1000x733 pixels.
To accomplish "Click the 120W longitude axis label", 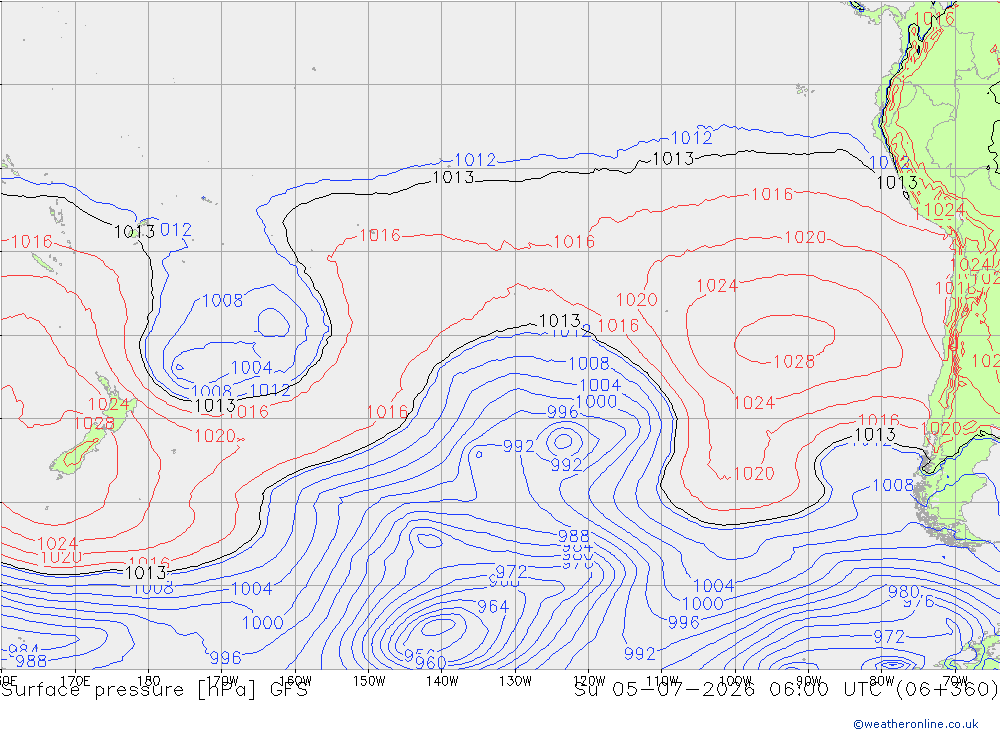I will click(x=589, y=681).
